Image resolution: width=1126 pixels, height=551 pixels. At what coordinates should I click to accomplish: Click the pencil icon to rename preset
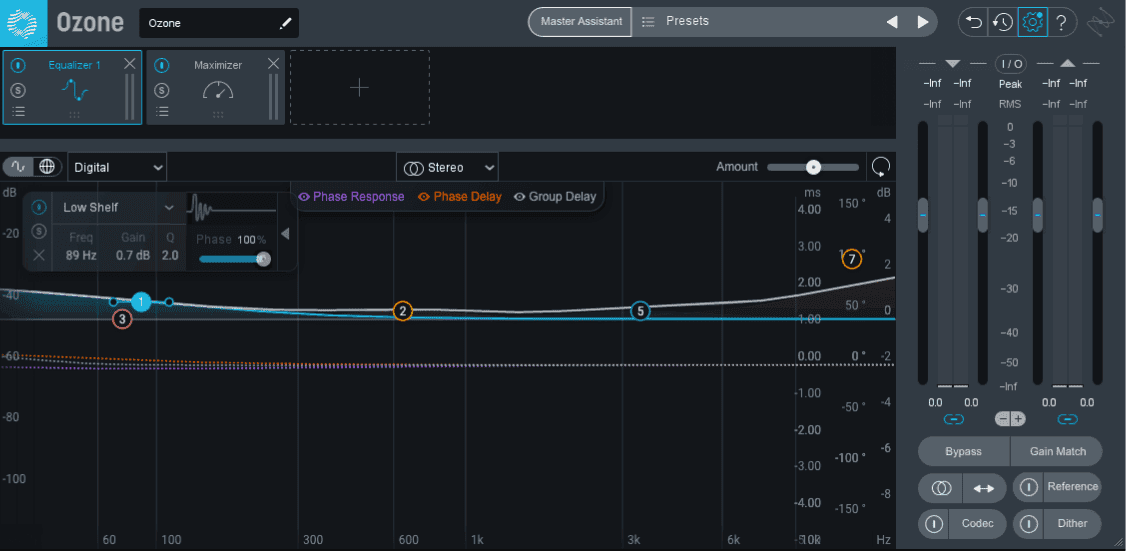pyautogui.click(x=286, y=24)
